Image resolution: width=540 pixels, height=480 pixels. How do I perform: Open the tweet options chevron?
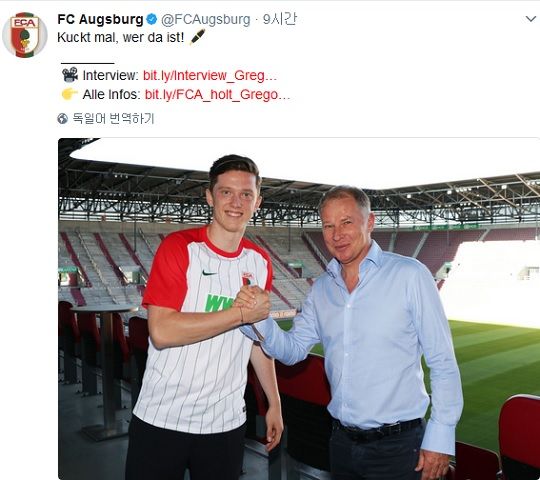[x=531, y=19]
